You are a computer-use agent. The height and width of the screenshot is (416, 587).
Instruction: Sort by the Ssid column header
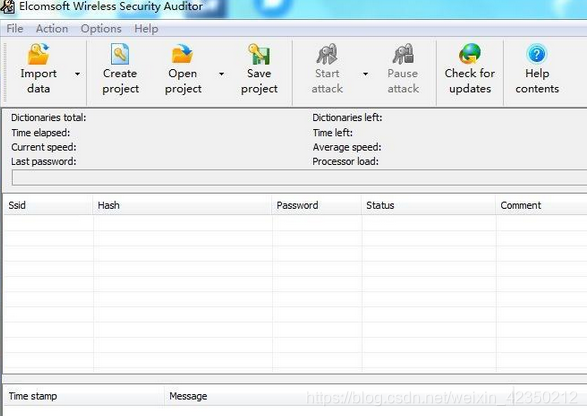[48, 205]
